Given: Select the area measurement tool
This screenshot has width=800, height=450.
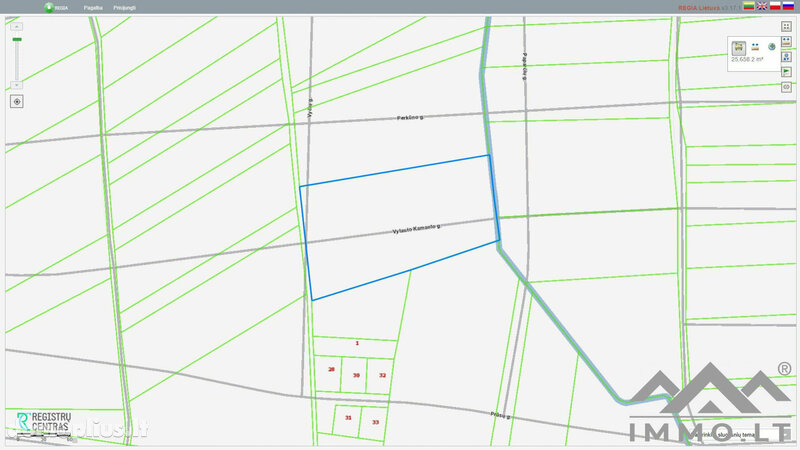Looking at the screenshot, I should (739, 48).
